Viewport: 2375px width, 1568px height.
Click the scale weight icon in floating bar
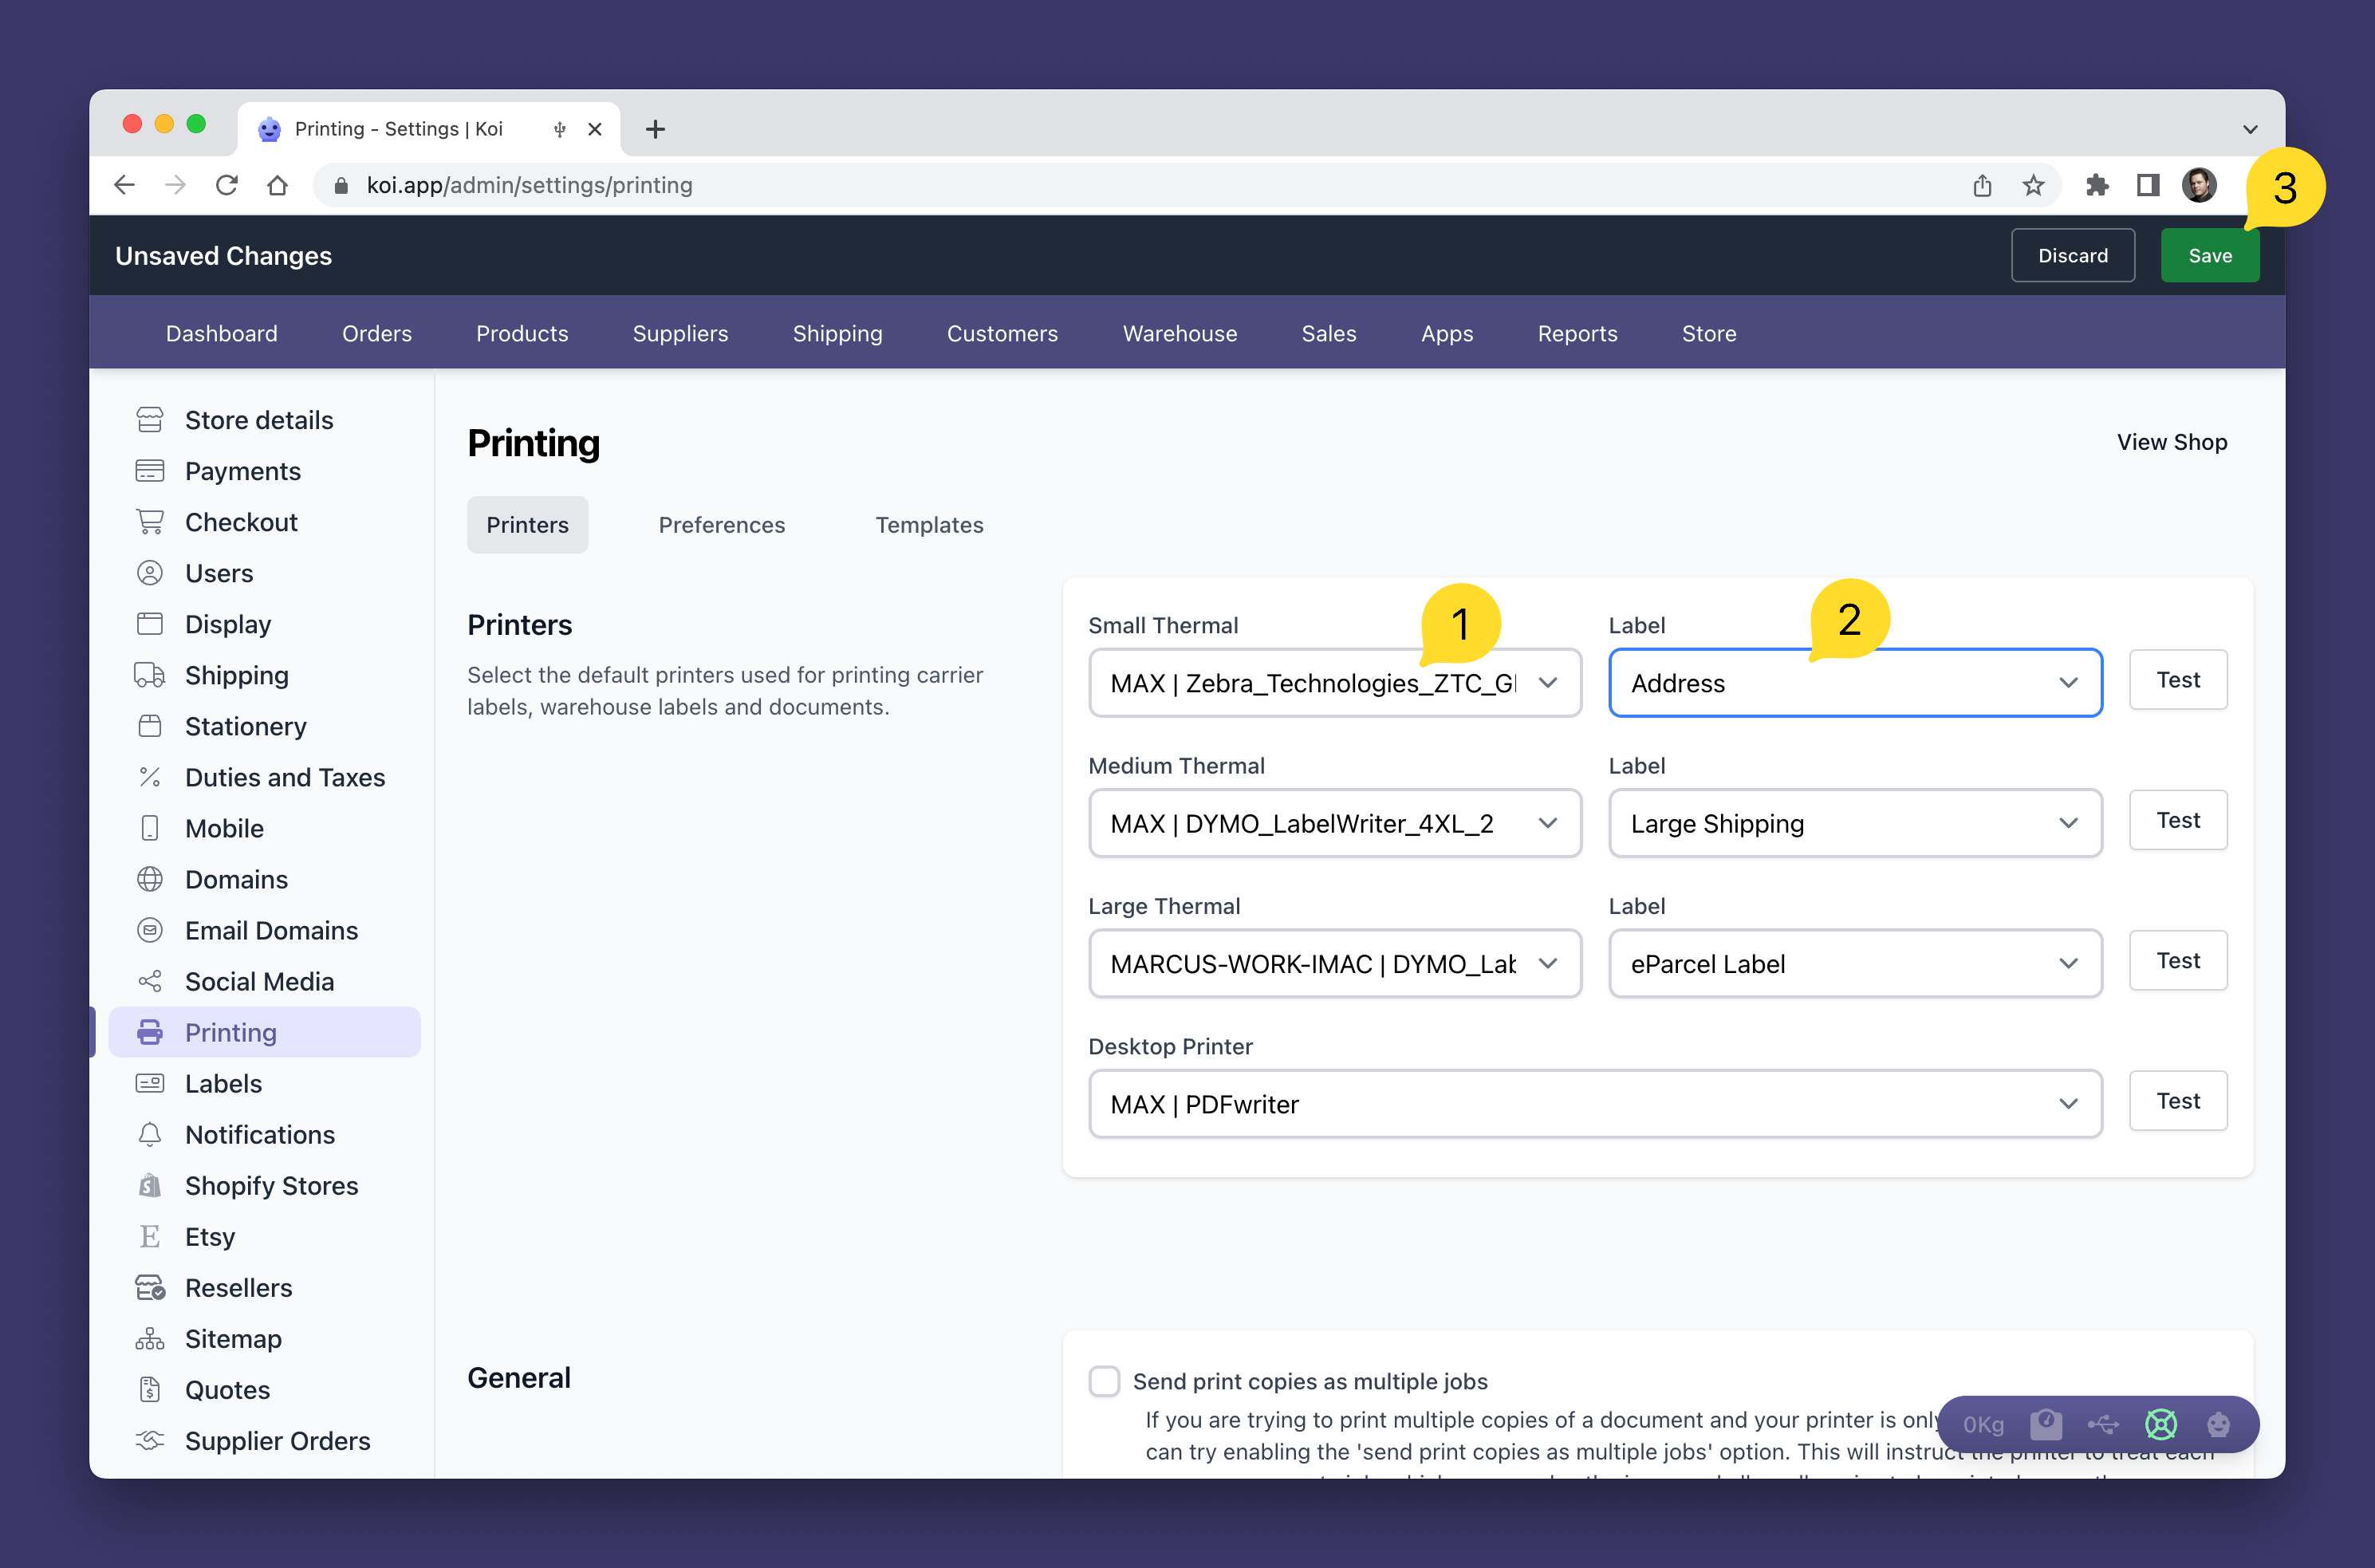2045,1424
